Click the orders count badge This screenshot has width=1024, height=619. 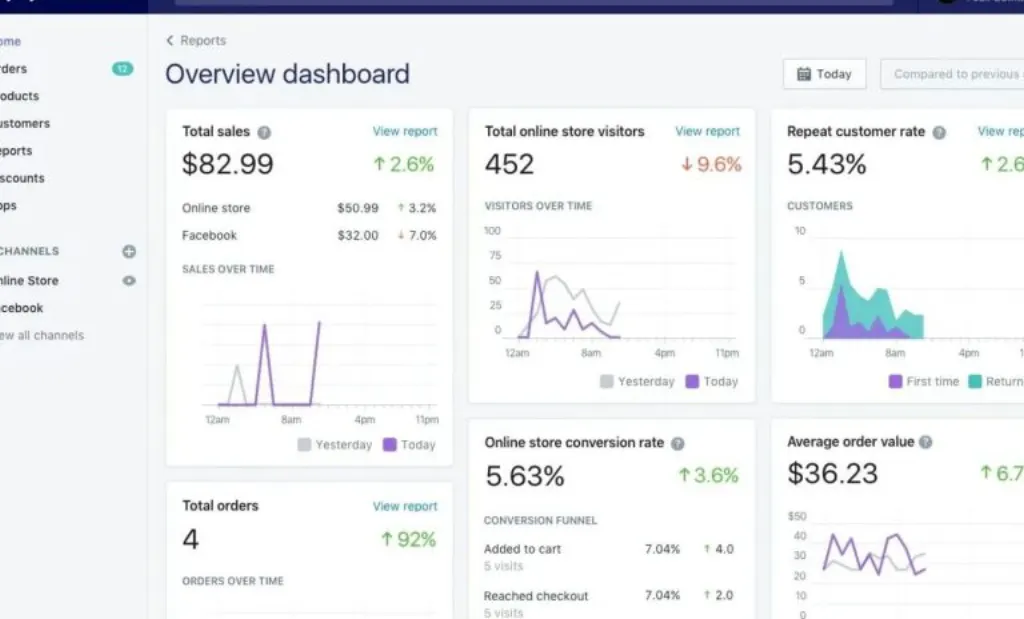(x=122, y=69)
